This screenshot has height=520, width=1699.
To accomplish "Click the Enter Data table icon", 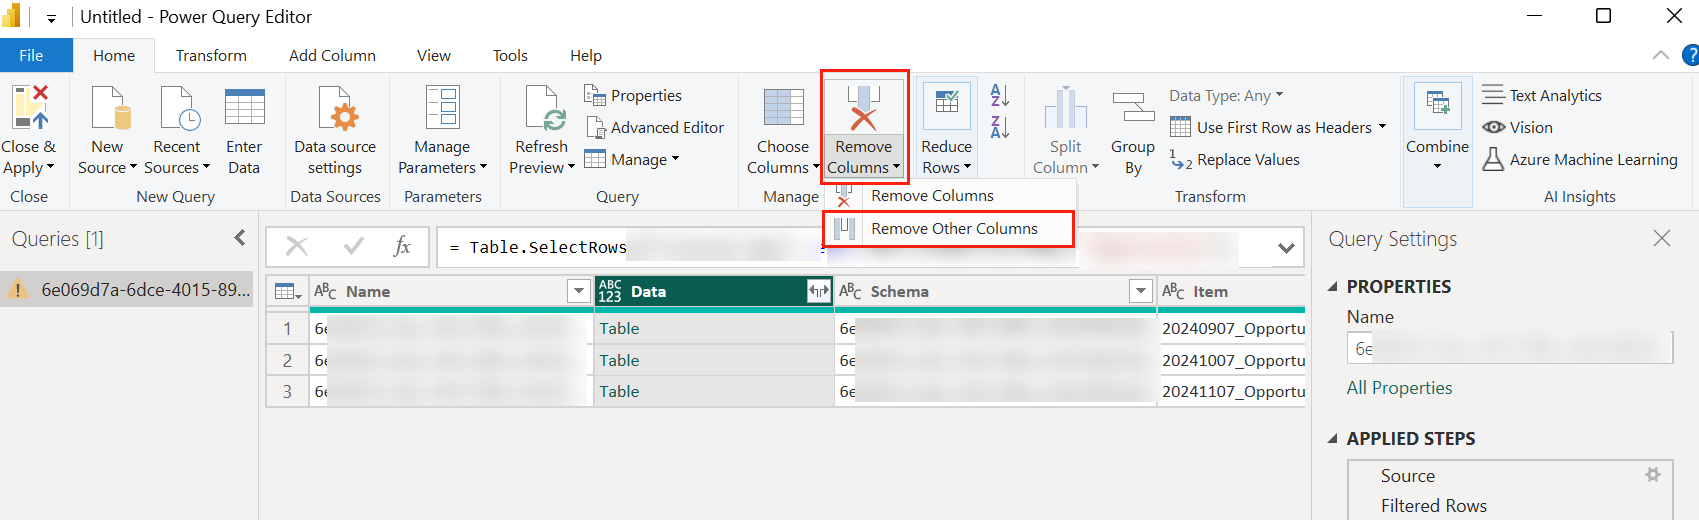I will pyautogui.click(x=245, y=107).
